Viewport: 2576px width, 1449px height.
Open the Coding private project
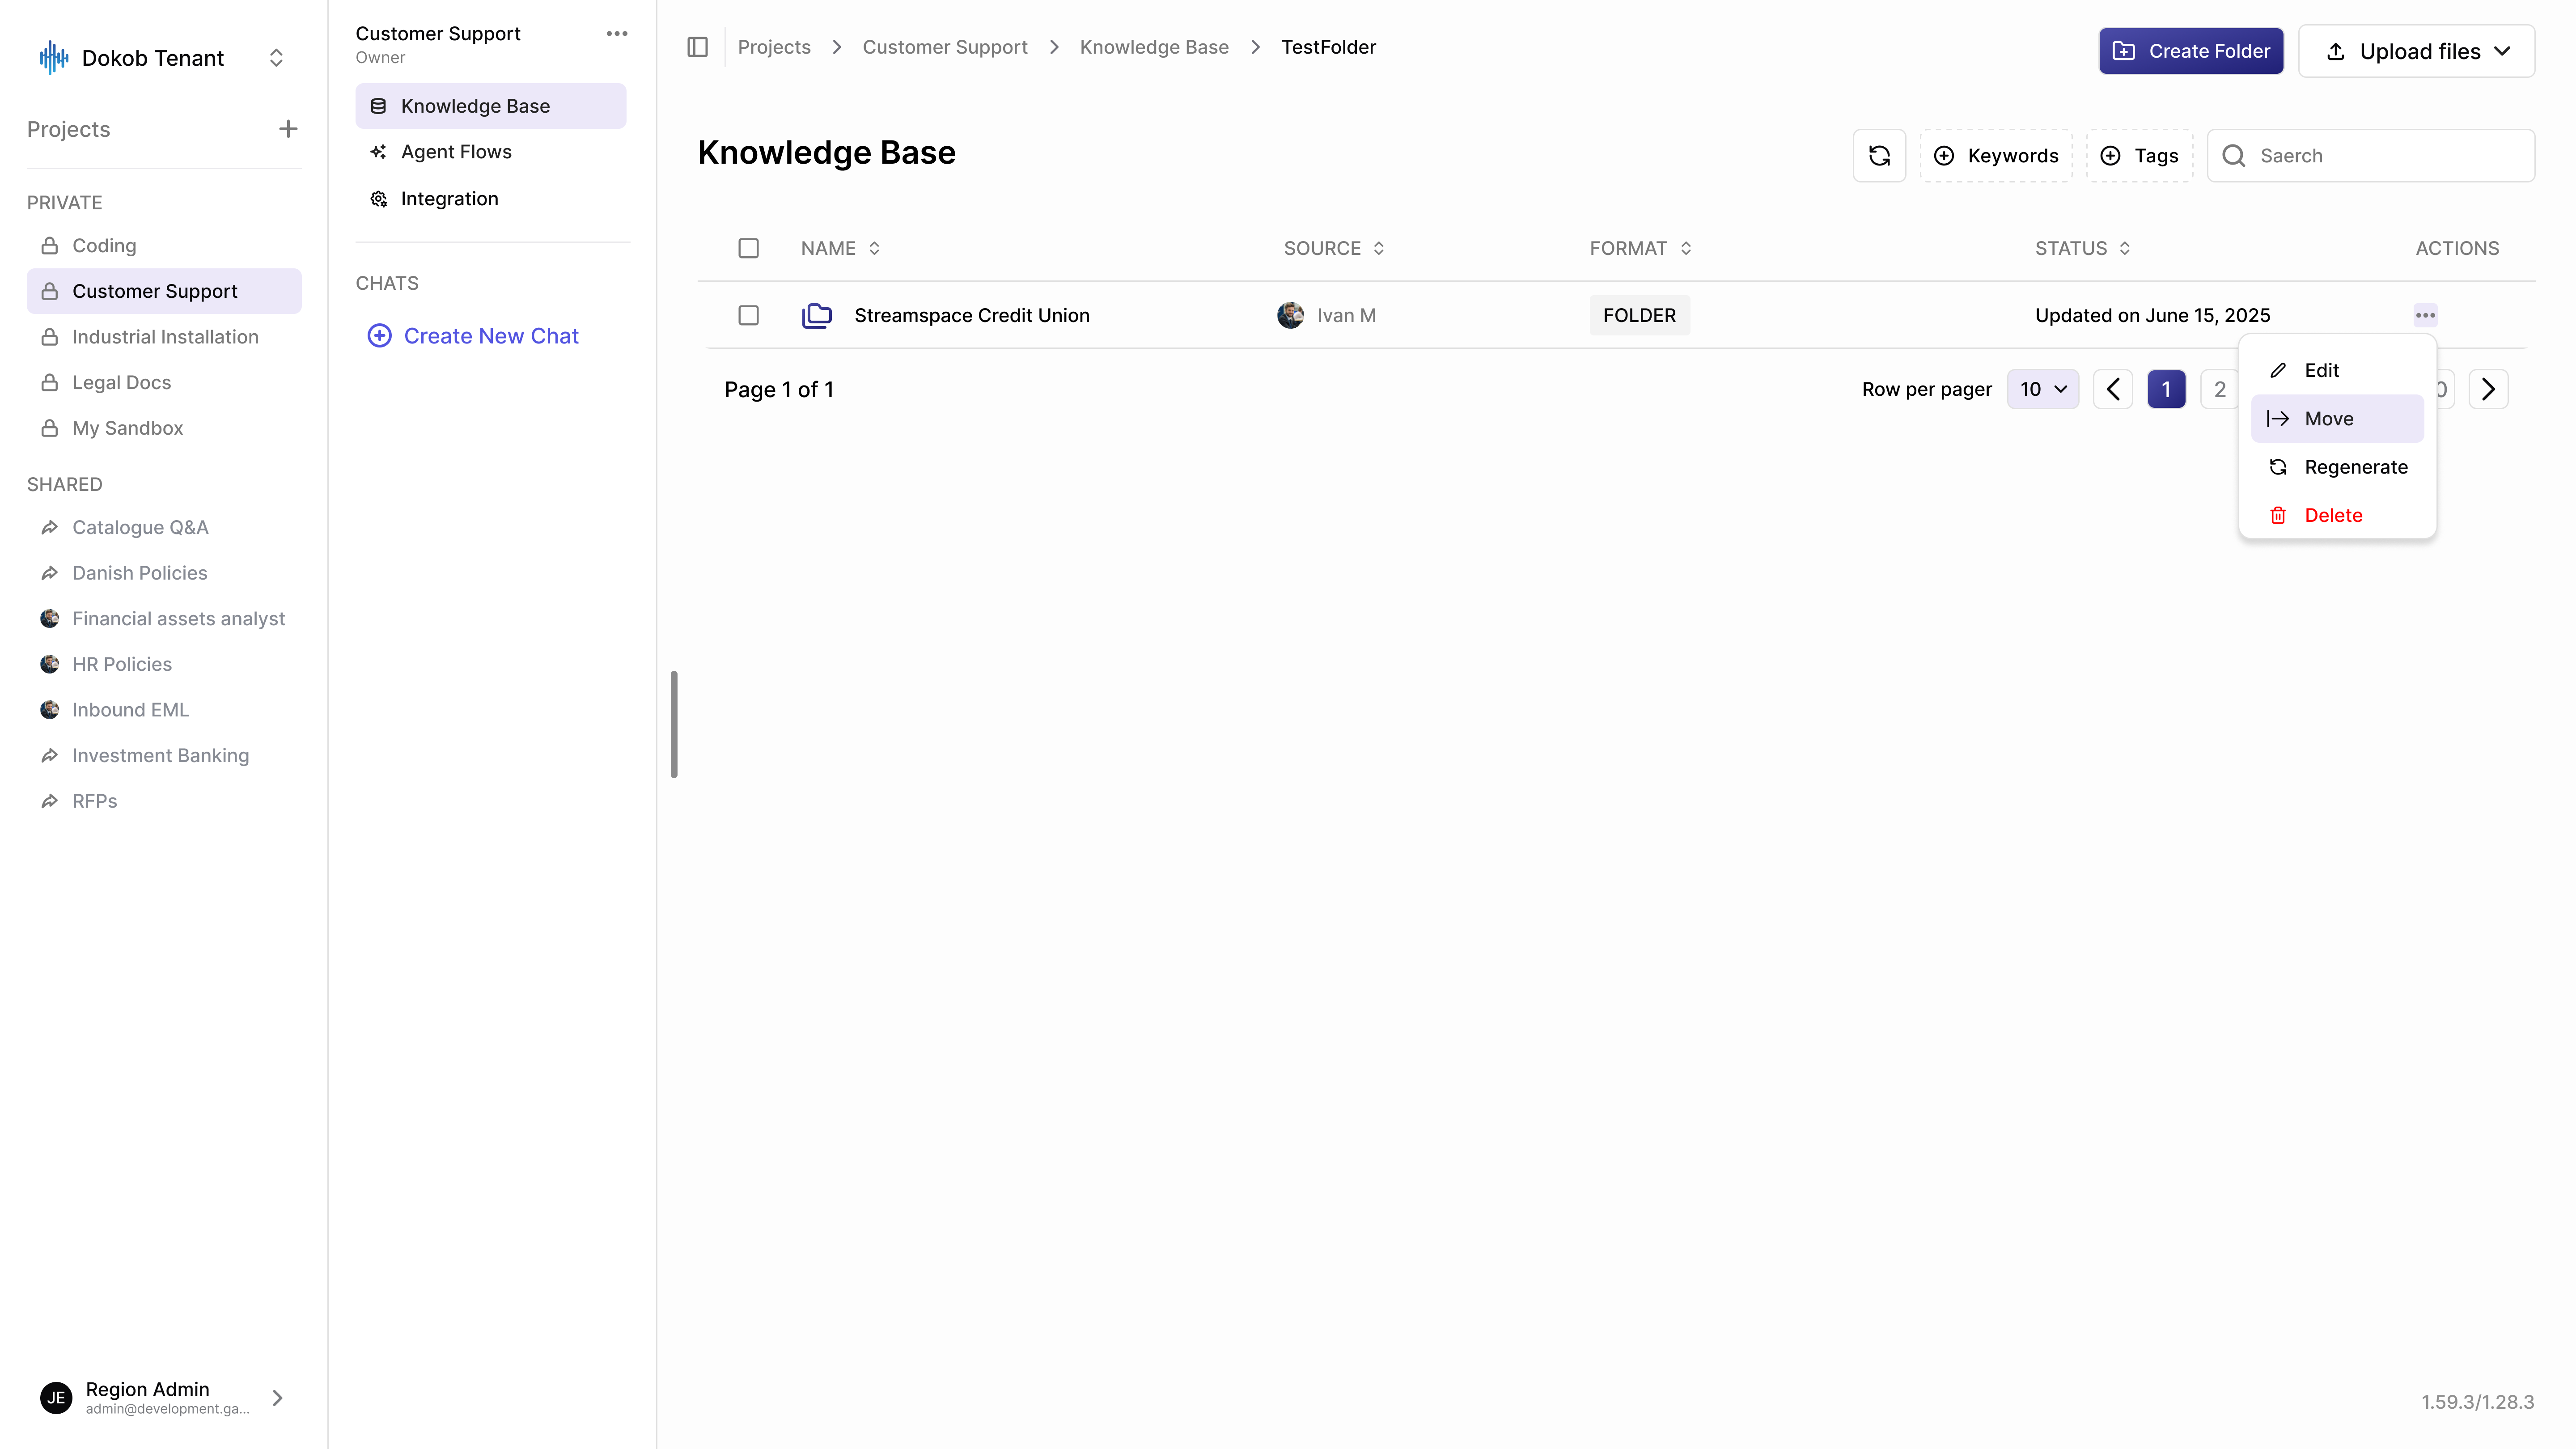[164, 245]
